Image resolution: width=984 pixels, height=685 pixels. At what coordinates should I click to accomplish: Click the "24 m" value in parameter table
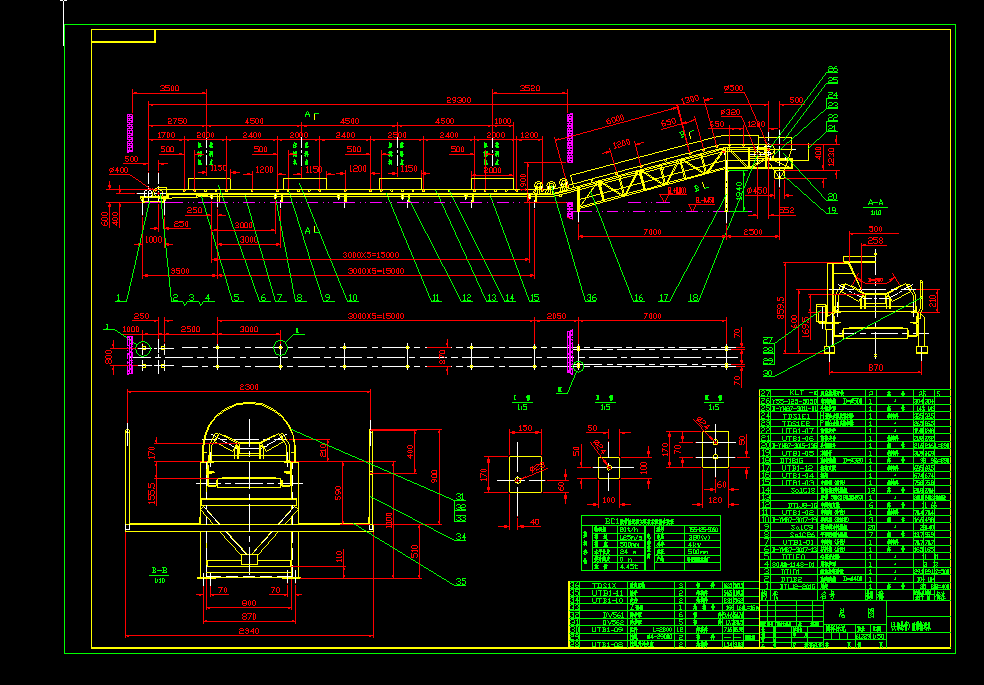[x=627, y=552]
